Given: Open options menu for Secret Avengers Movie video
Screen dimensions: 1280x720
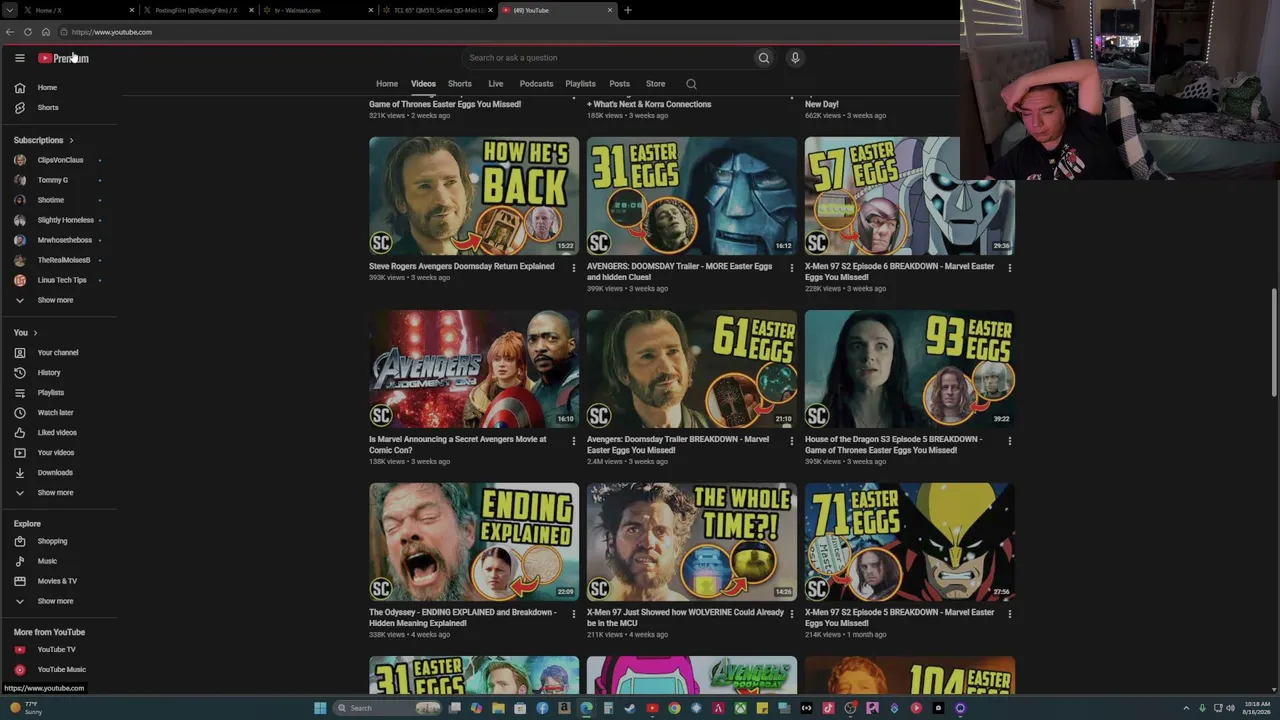Looking at the screenshot, I should pos(574,441).
